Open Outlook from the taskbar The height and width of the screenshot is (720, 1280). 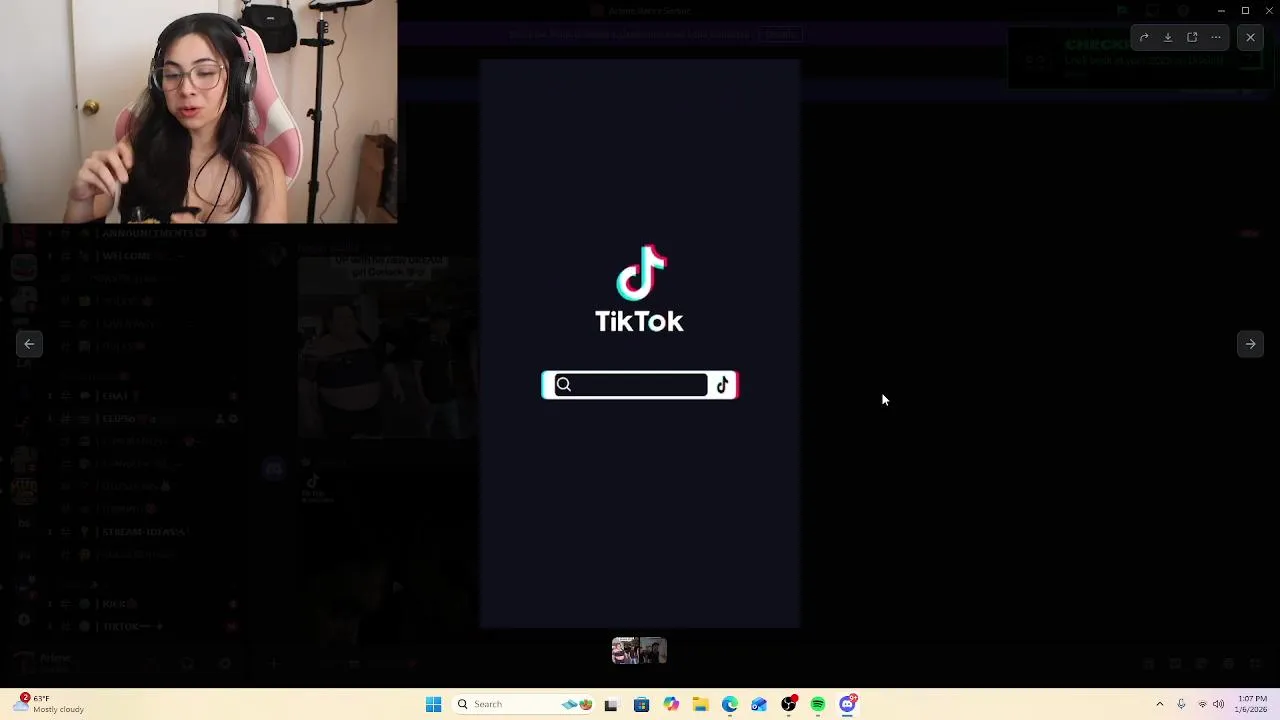tap(759, 704)
